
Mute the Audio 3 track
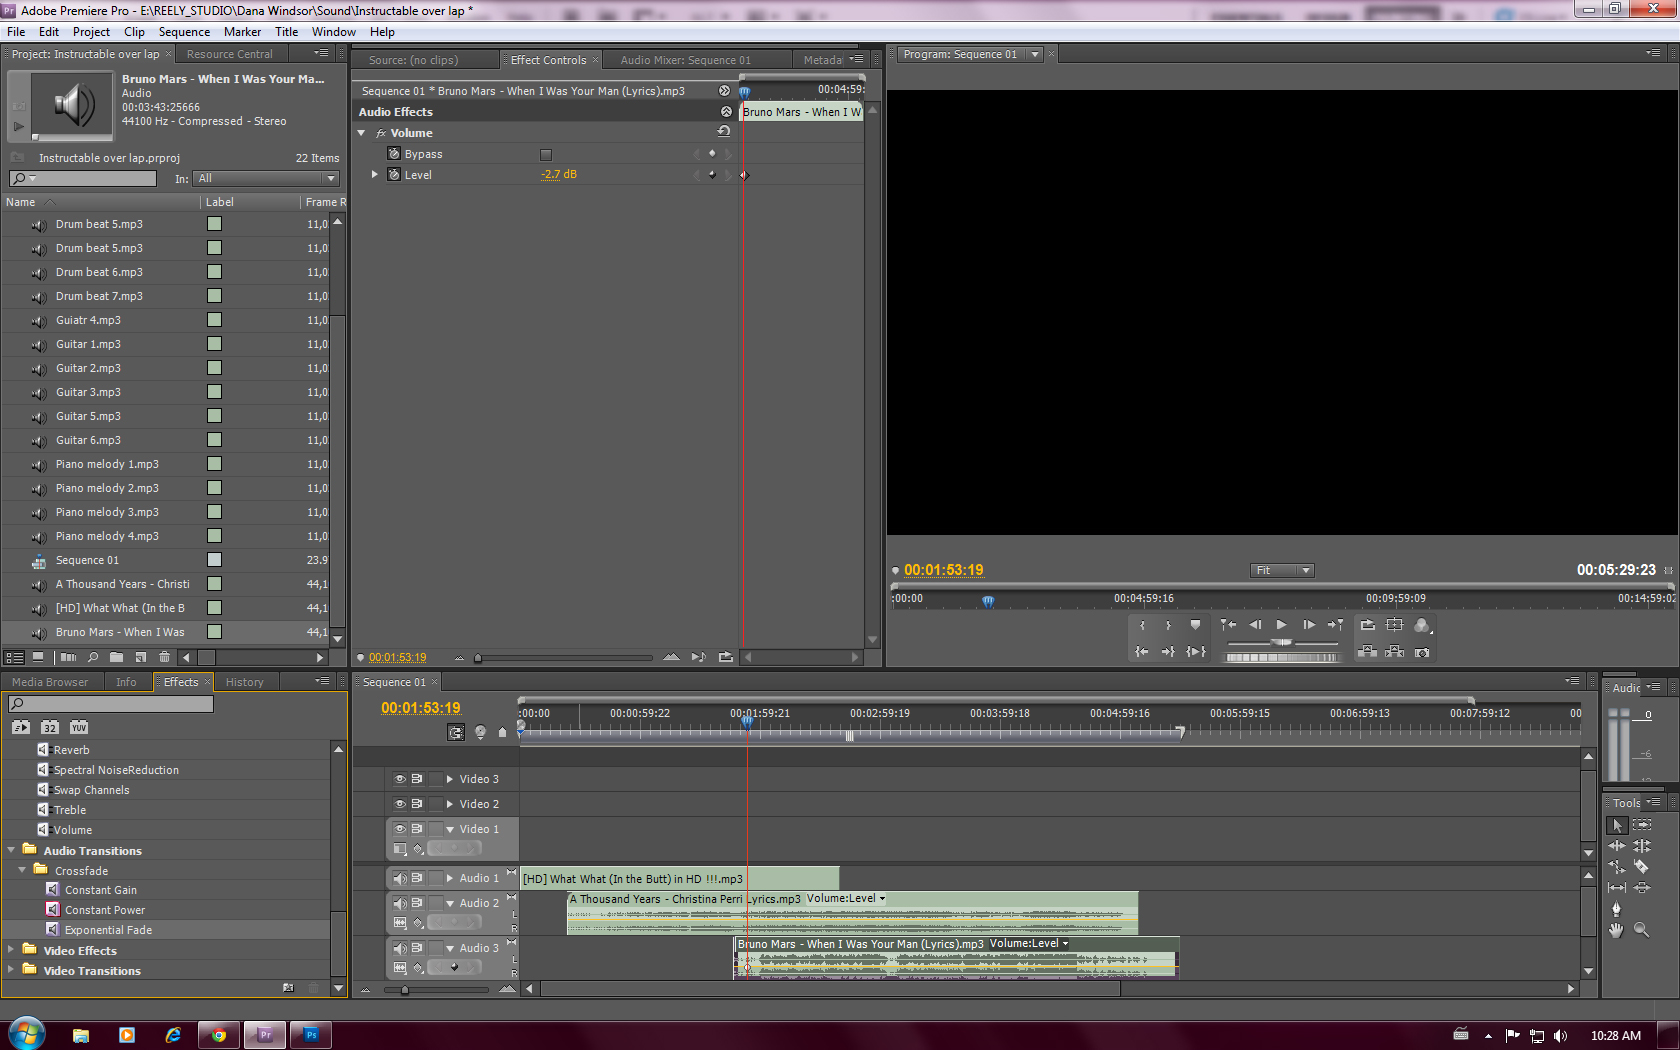pyautogui.click(x=399, y=948)
